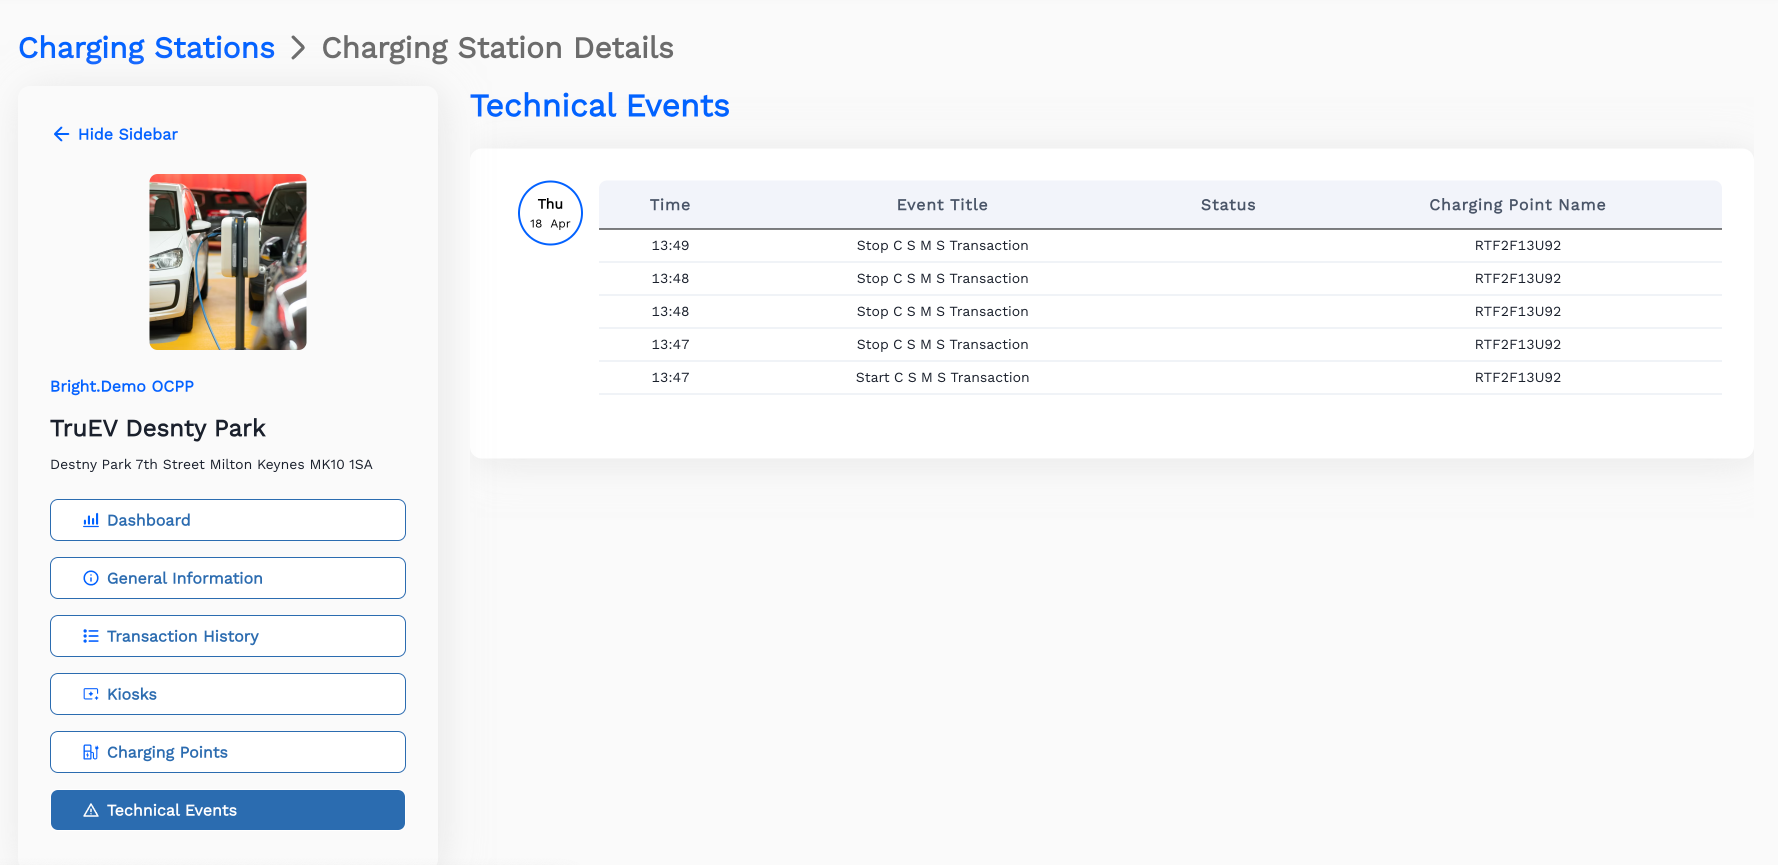Screen dimensions: 1778x865
Task: Click the Hide Sidebar text
Action: pyautogui.click(x=128, y=134)
